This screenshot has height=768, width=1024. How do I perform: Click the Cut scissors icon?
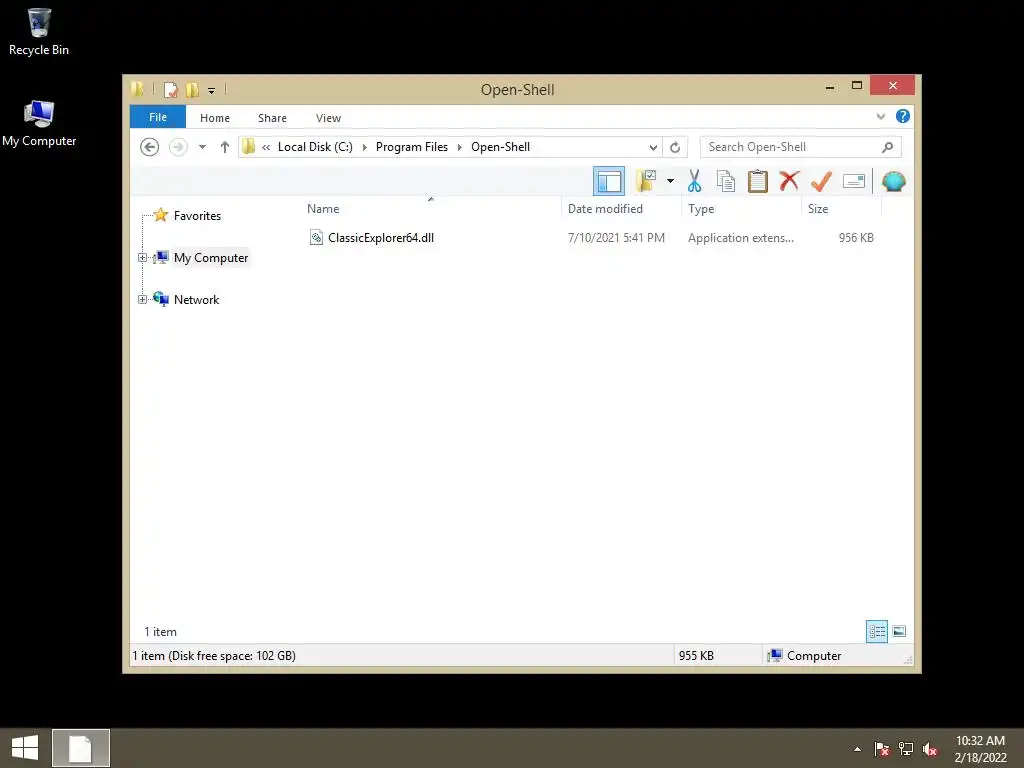tap(694, 181)
